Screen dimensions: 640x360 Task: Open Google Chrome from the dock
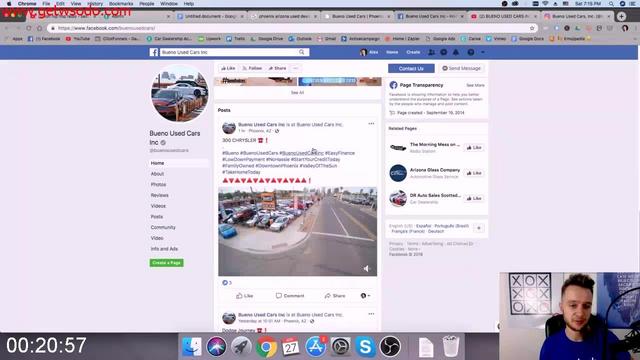(266, 346)
